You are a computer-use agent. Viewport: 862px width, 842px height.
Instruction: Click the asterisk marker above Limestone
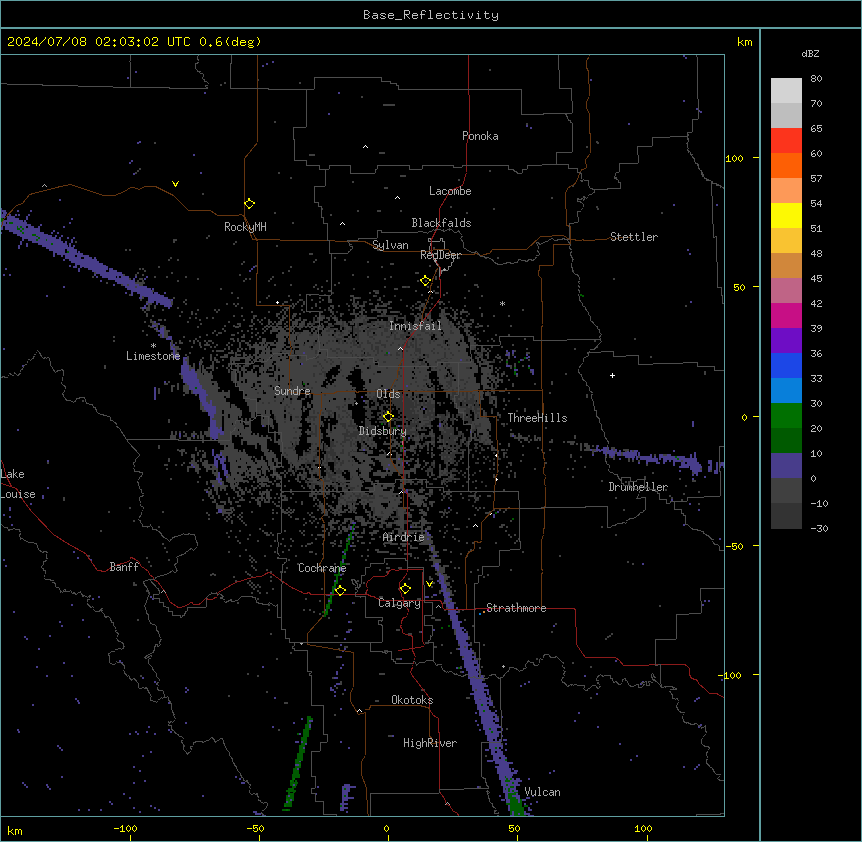153,346
